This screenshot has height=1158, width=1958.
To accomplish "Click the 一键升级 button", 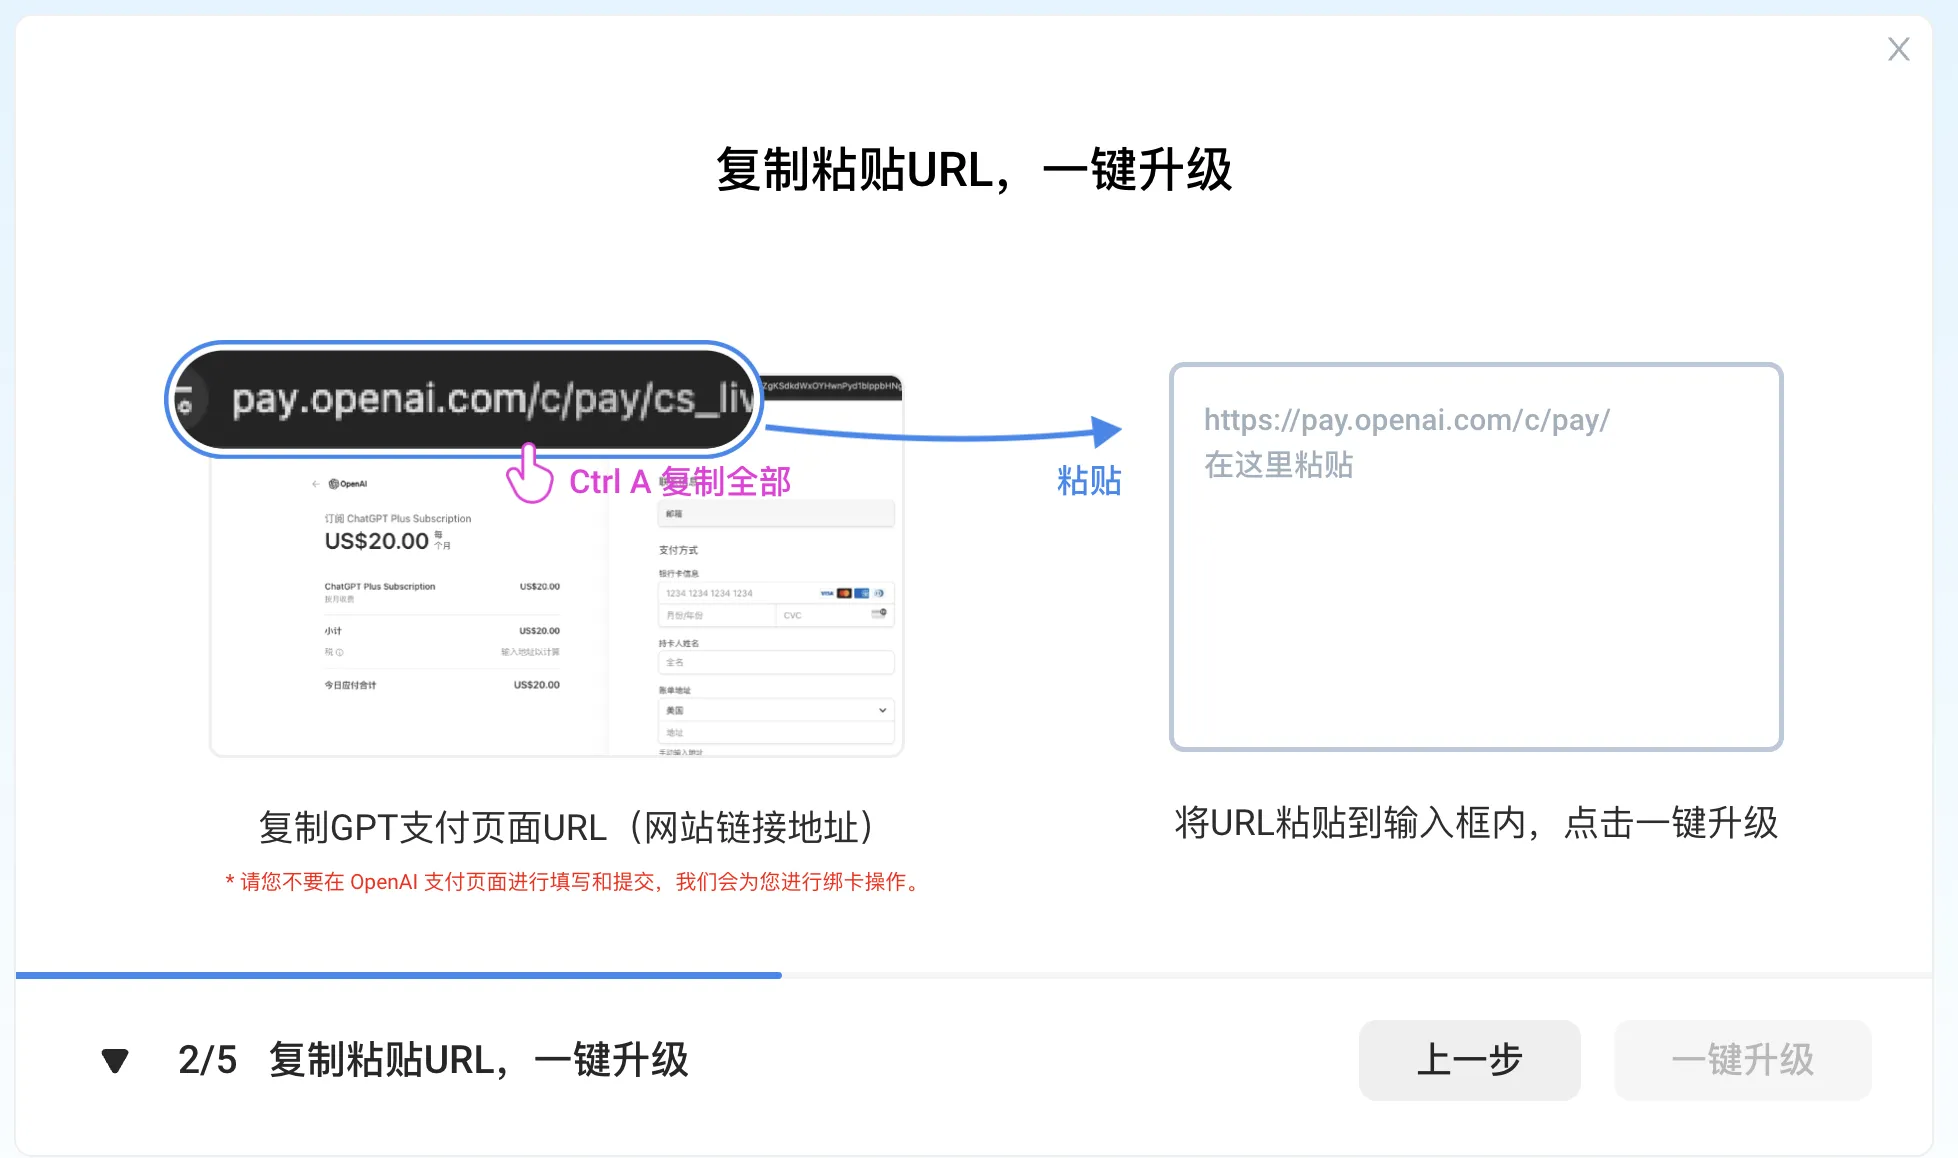I will (x=1743, y=1060).
